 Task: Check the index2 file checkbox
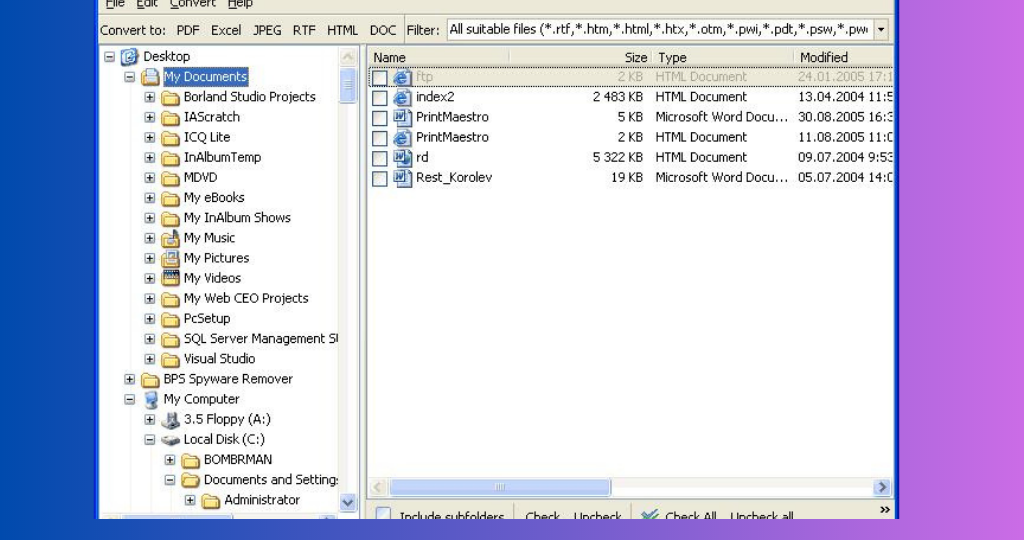[x=379, y=99]
